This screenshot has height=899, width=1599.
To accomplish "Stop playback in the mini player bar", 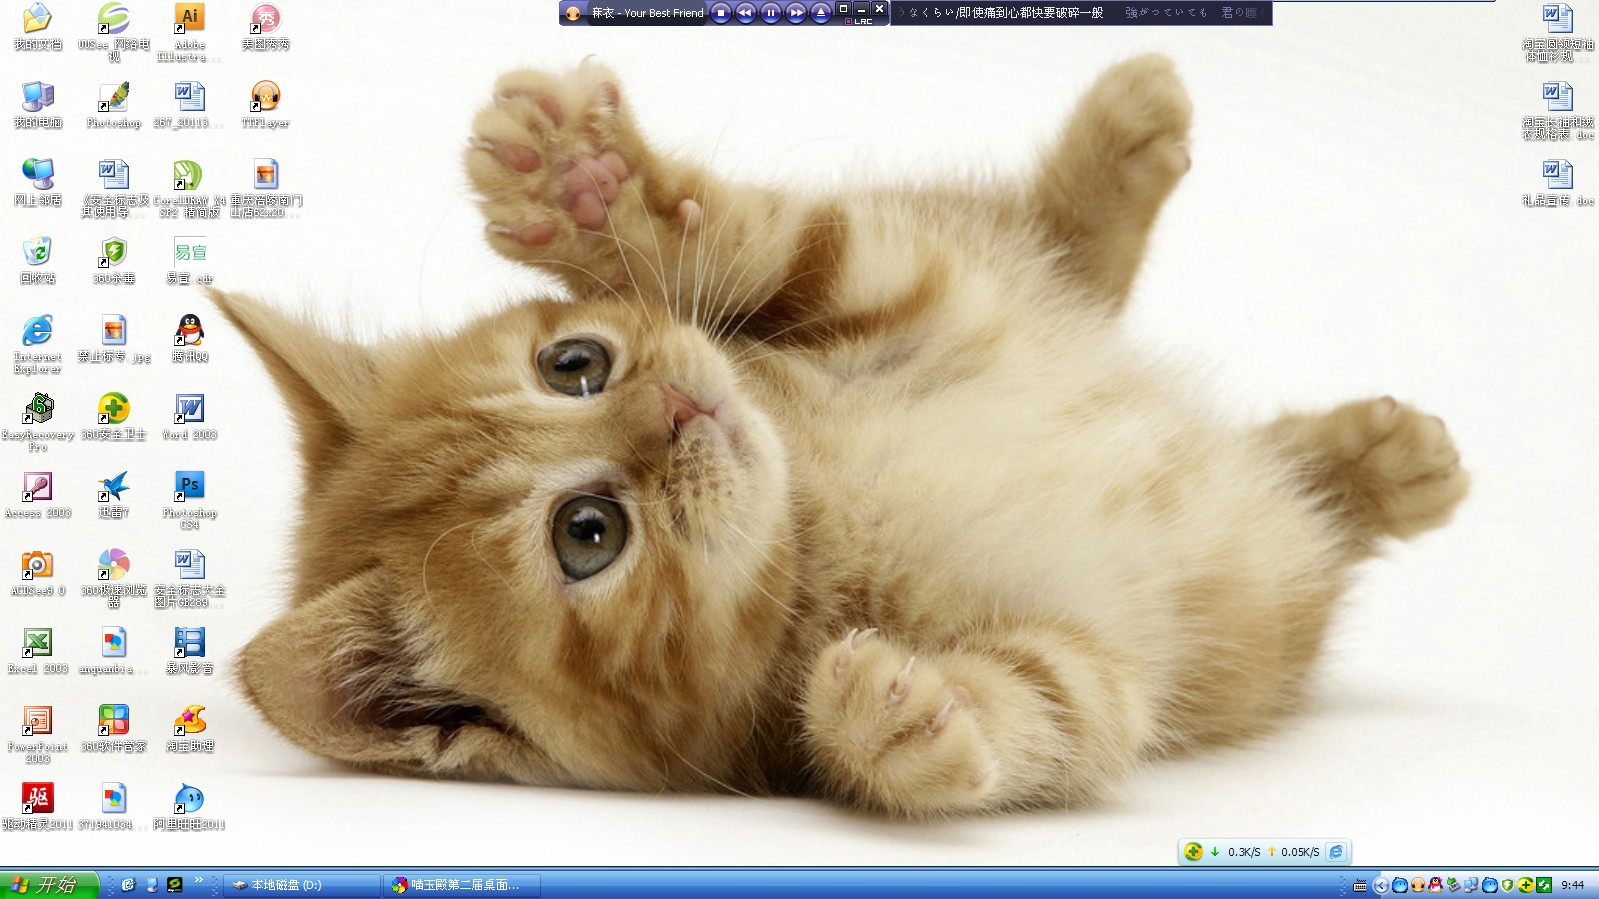I will (721, 13).
